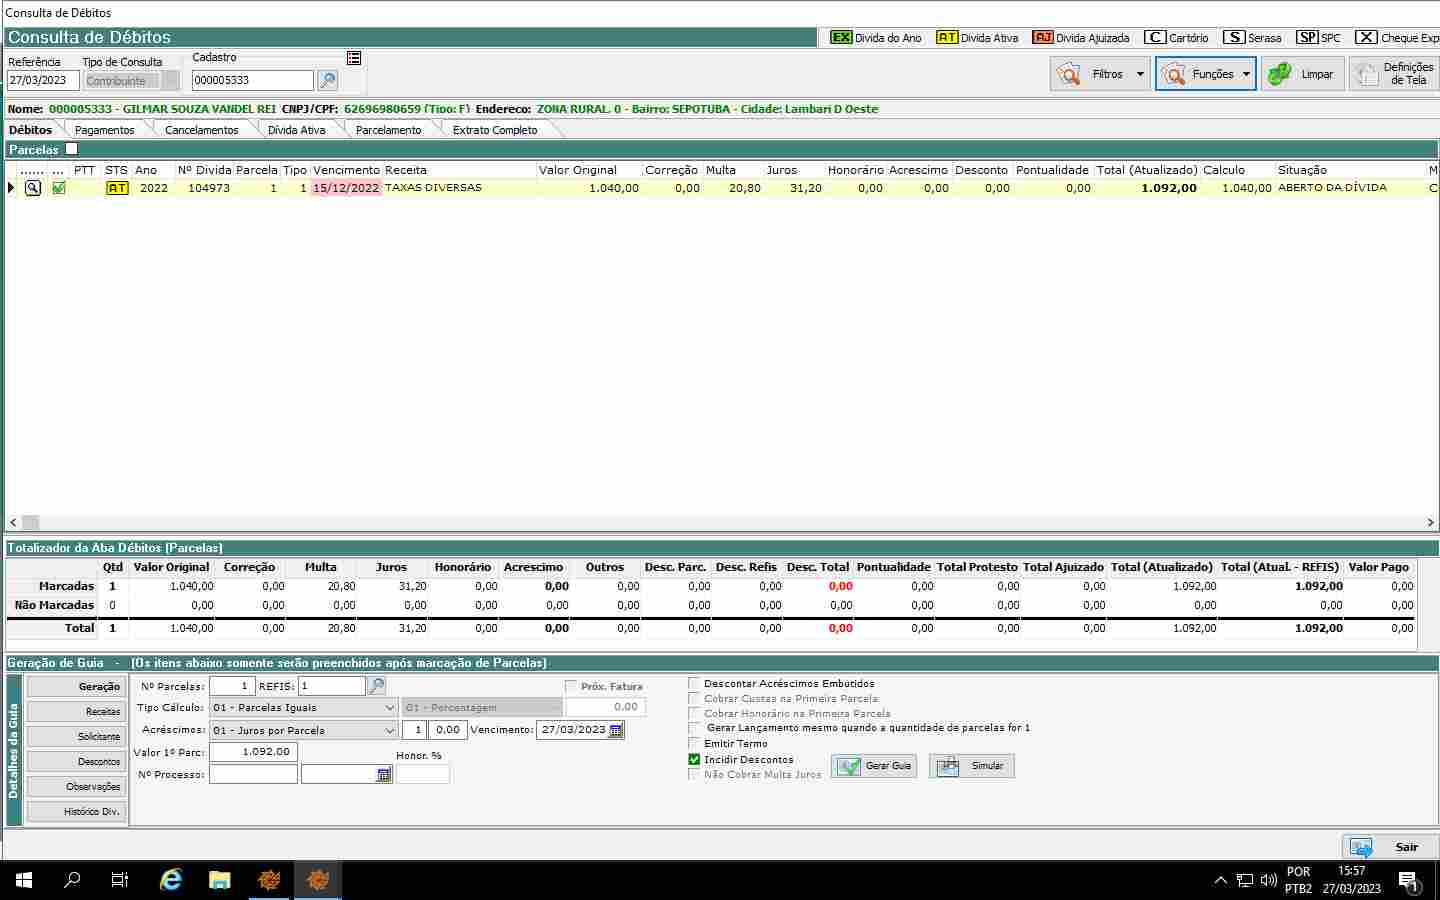Click the Limpar button with green icon
The height and width of the screenshot is (900, 1440).
point(1302,74)
